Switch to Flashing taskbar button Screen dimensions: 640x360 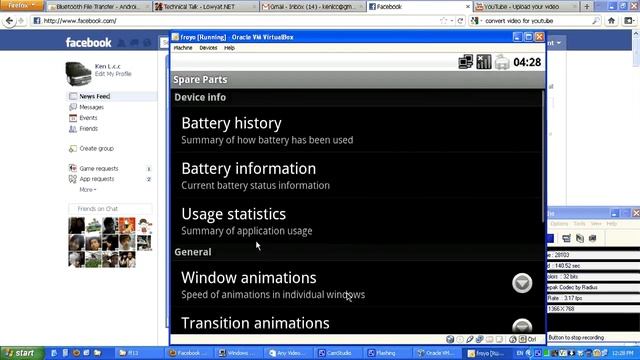[387, 353]
